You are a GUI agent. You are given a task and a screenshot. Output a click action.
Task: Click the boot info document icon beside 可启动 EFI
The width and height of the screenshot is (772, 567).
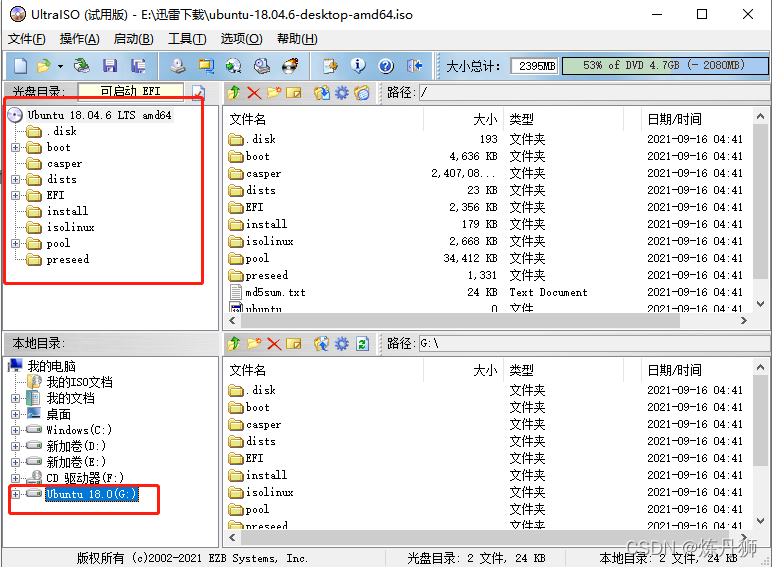tap(198, 92)
